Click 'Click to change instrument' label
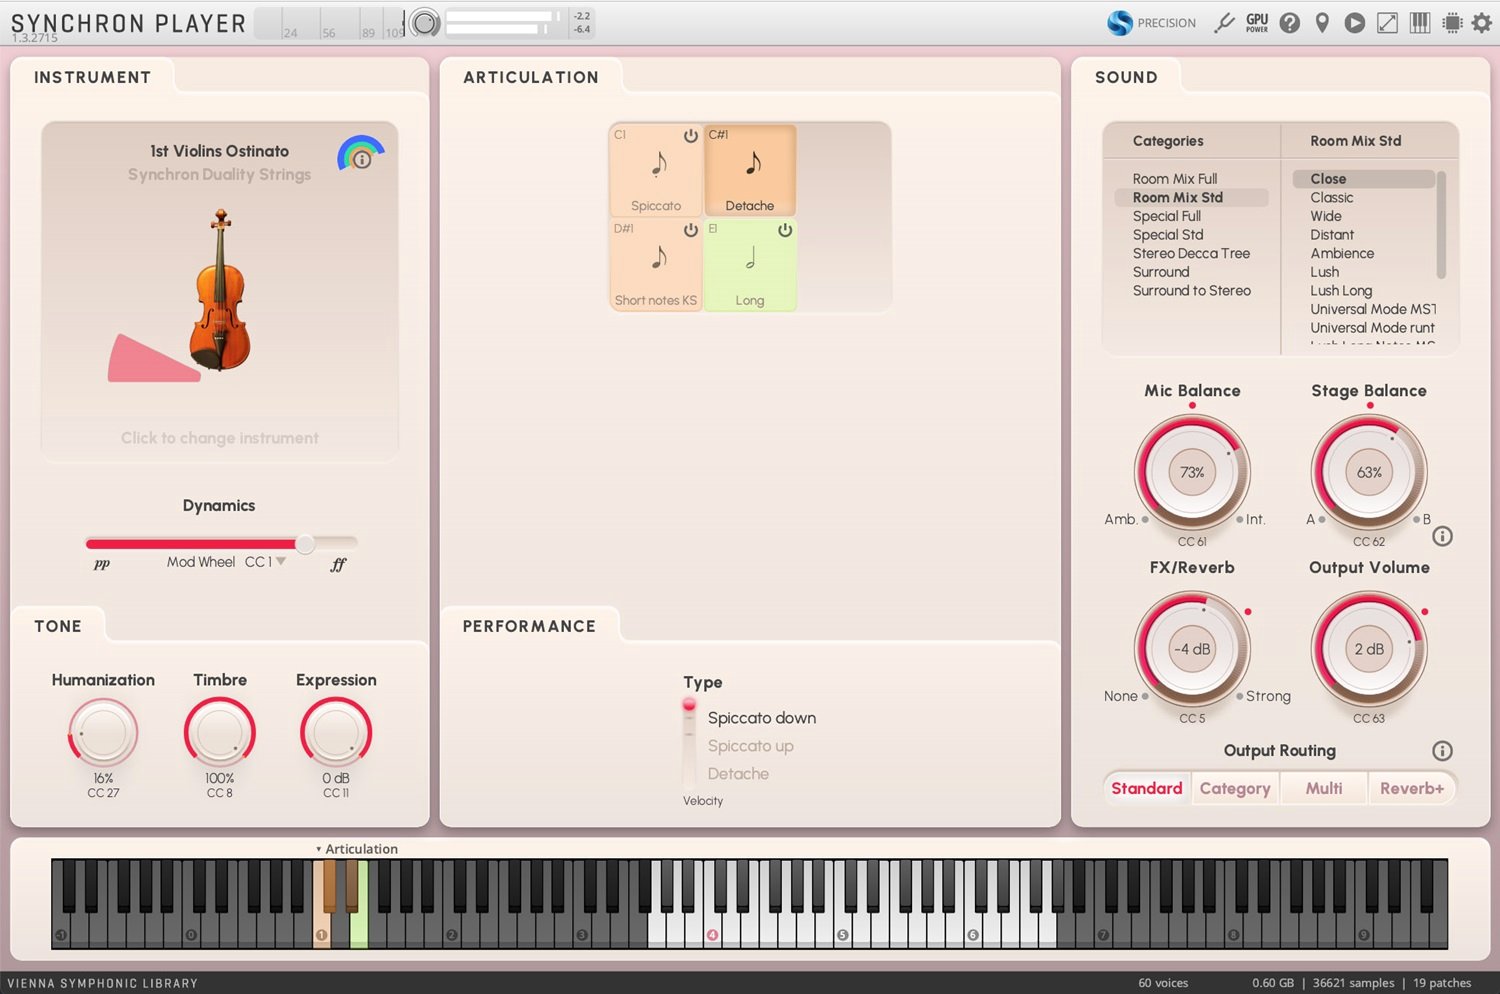Viewport: 1500px width, 994px height. pyautogui.click(x=219, y=437)
